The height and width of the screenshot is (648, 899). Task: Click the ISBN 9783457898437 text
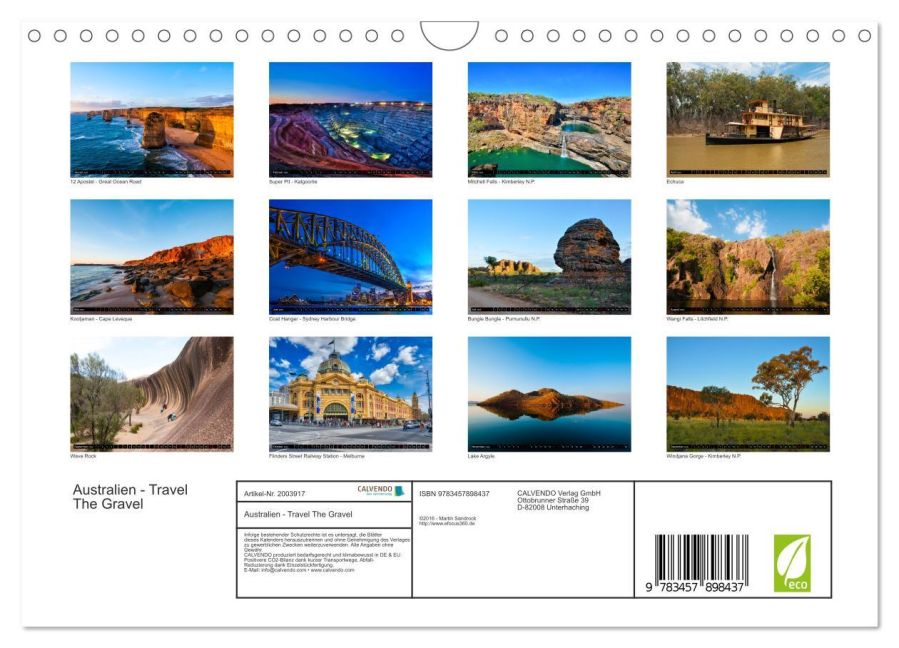(454, 493)
